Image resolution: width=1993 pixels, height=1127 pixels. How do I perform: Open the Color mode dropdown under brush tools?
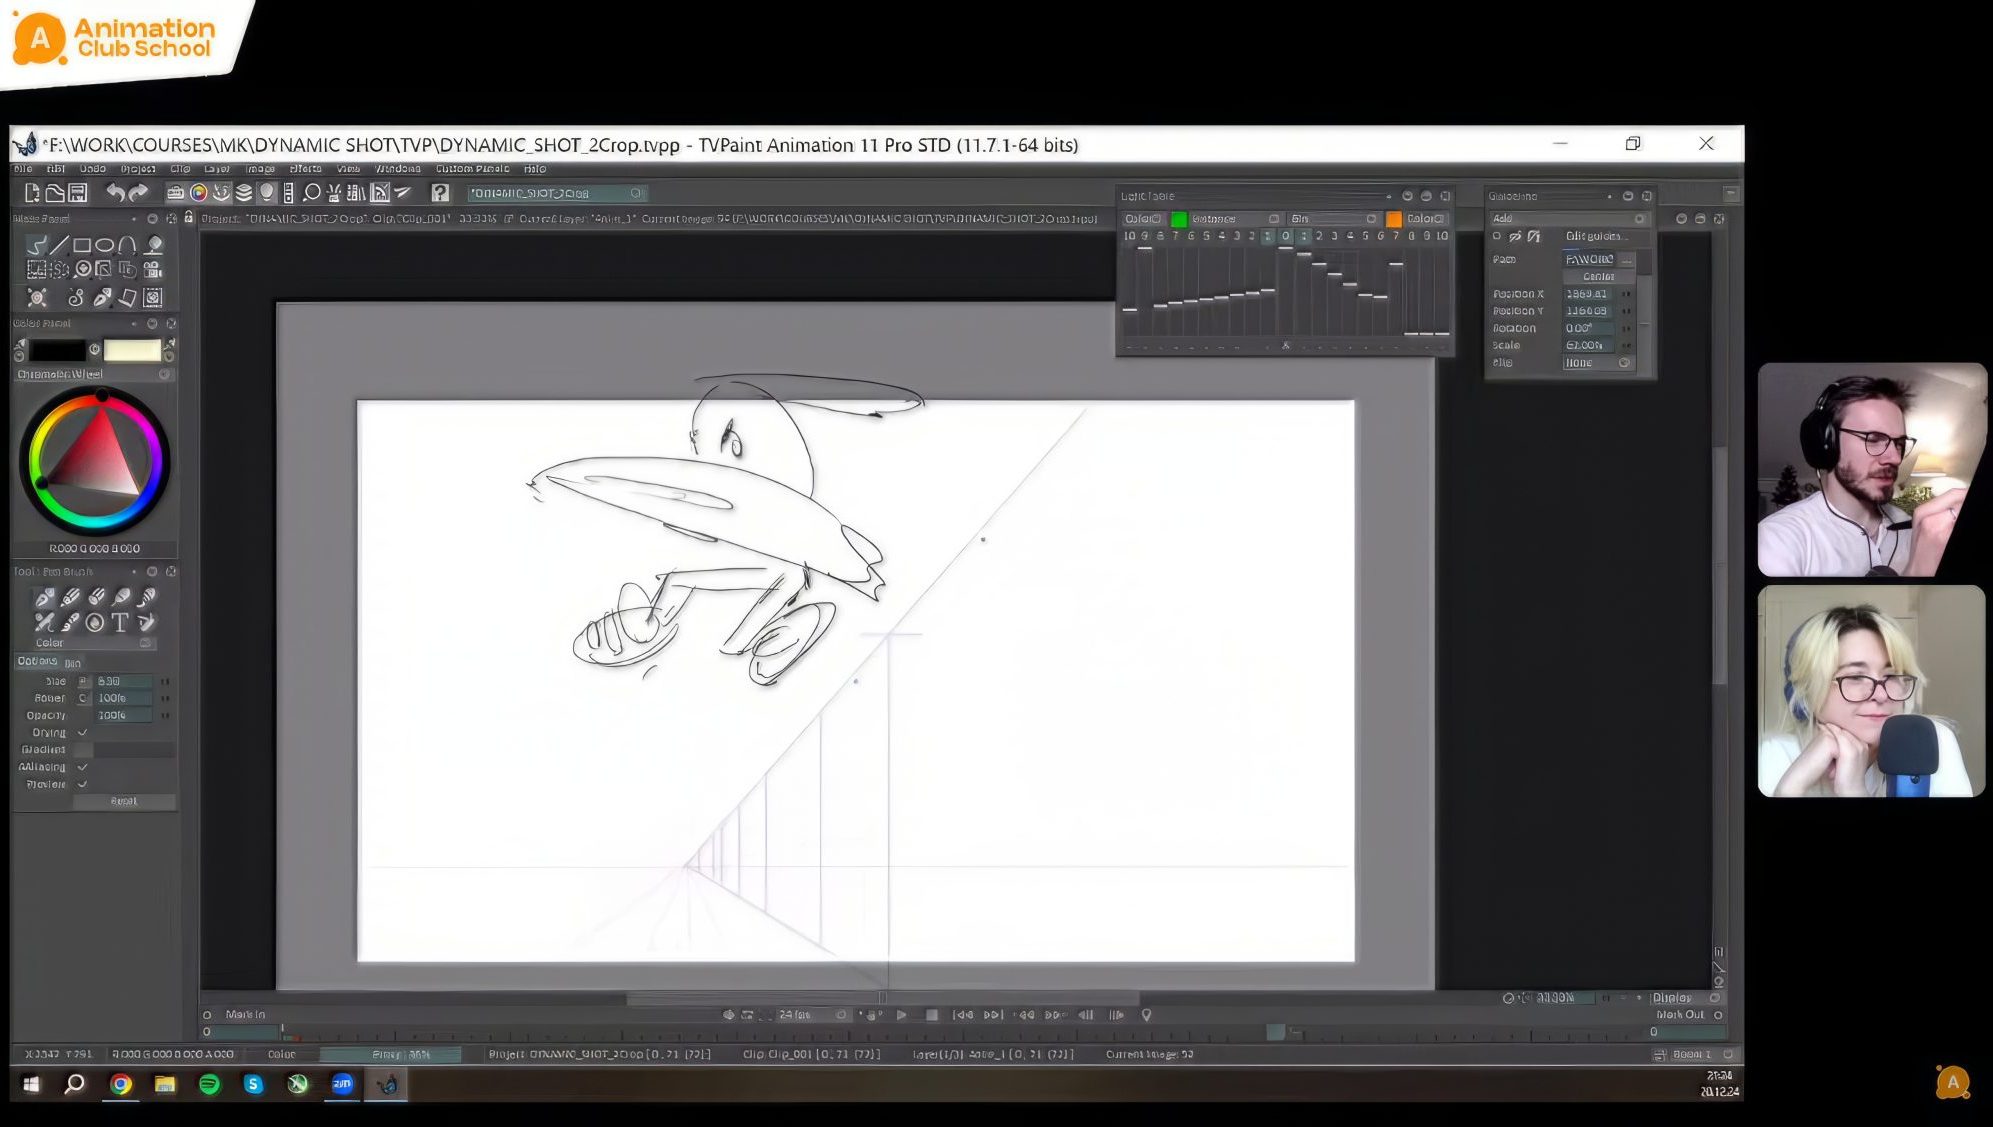coord(94,643)
